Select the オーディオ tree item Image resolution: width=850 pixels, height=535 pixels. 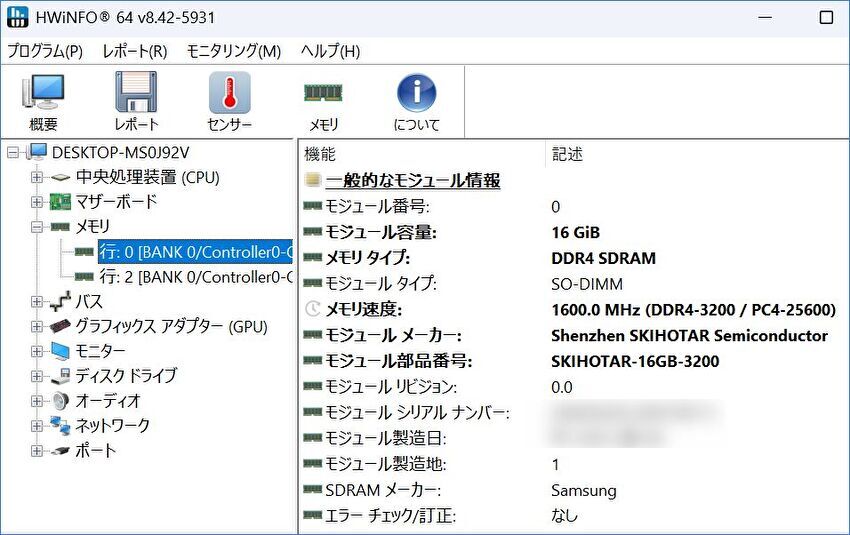click(108, 401)
